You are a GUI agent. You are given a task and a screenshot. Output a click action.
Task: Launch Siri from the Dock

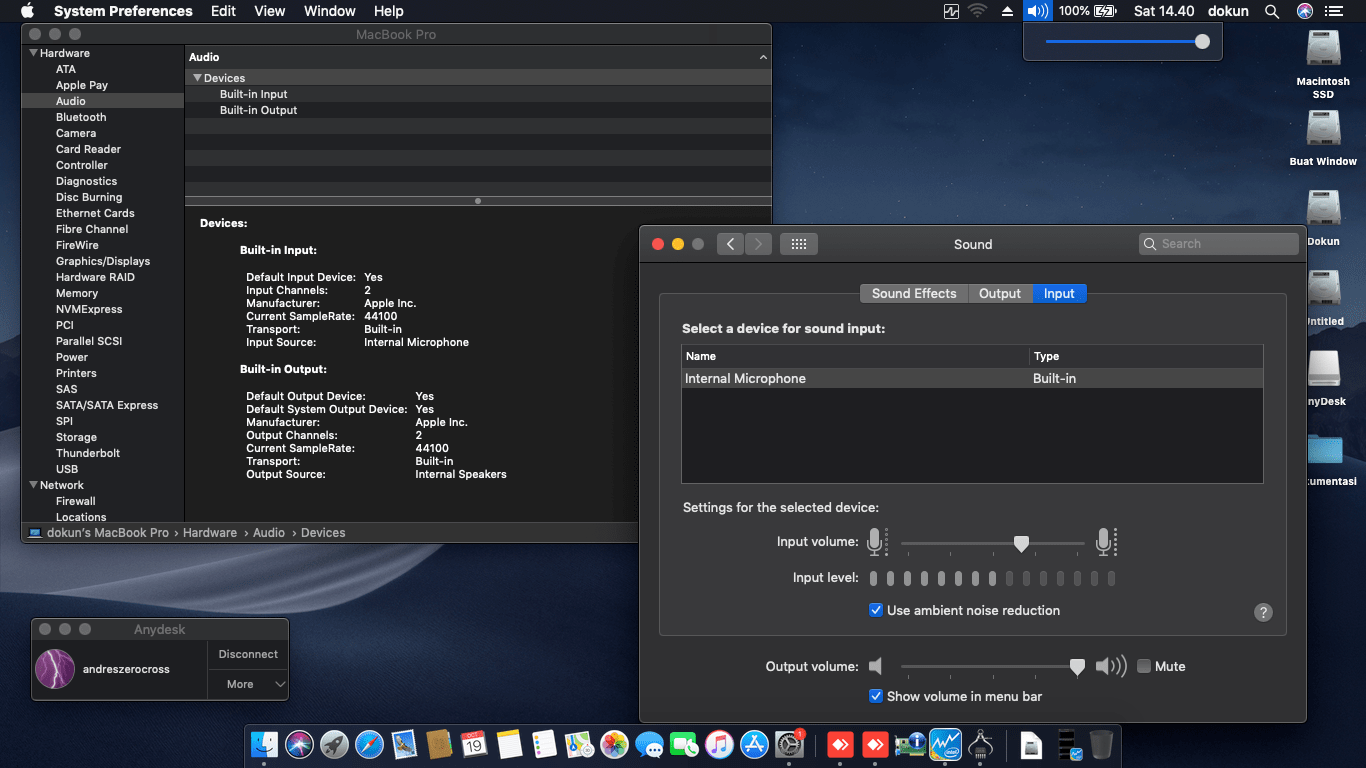[x=300, y=744]
